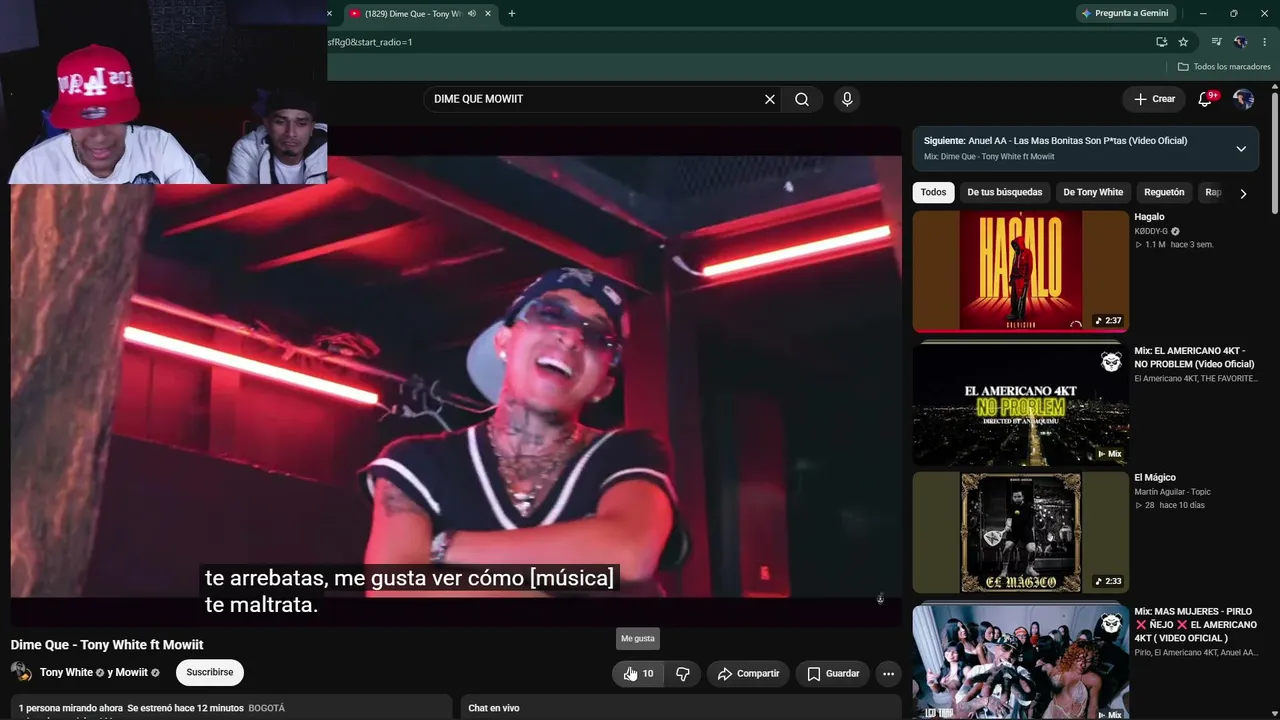The width and height of the screenshot is (1280, 720).
Task: Click into the YouTube search field
Action: click(x=594, y=99)
